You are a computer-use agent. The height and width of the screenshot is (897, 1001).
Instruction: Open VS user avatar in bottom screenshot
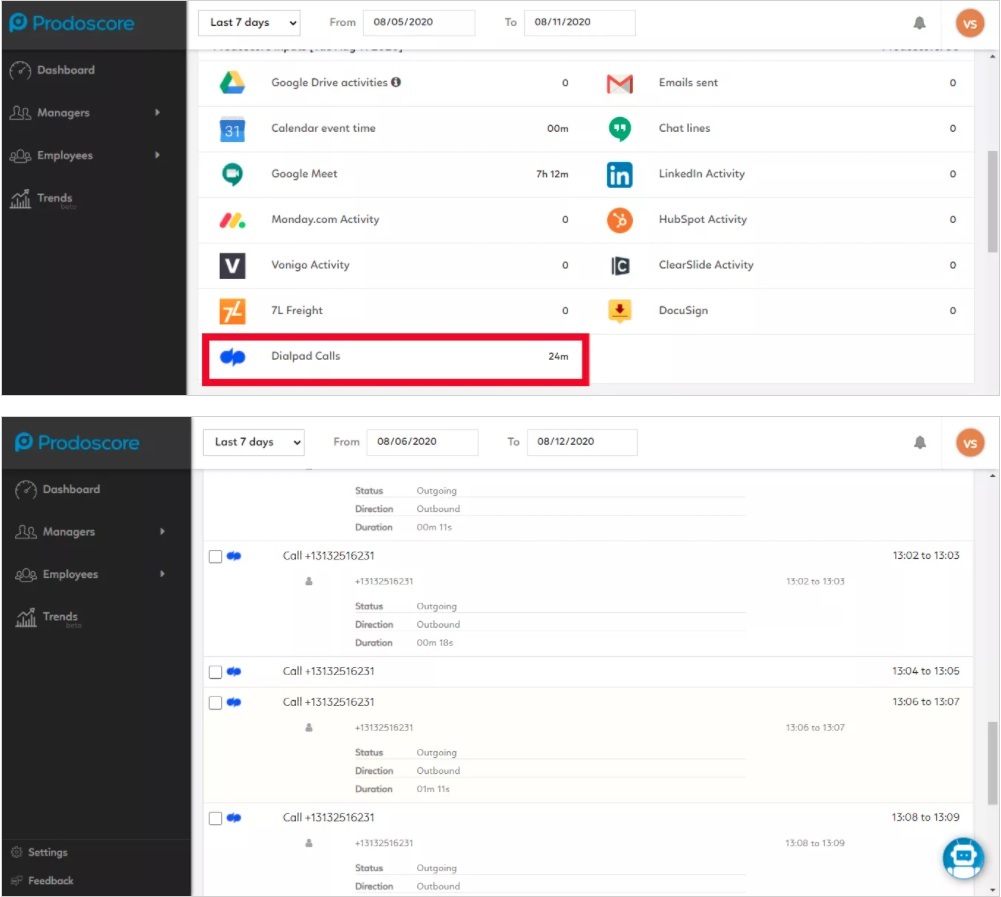970,443
